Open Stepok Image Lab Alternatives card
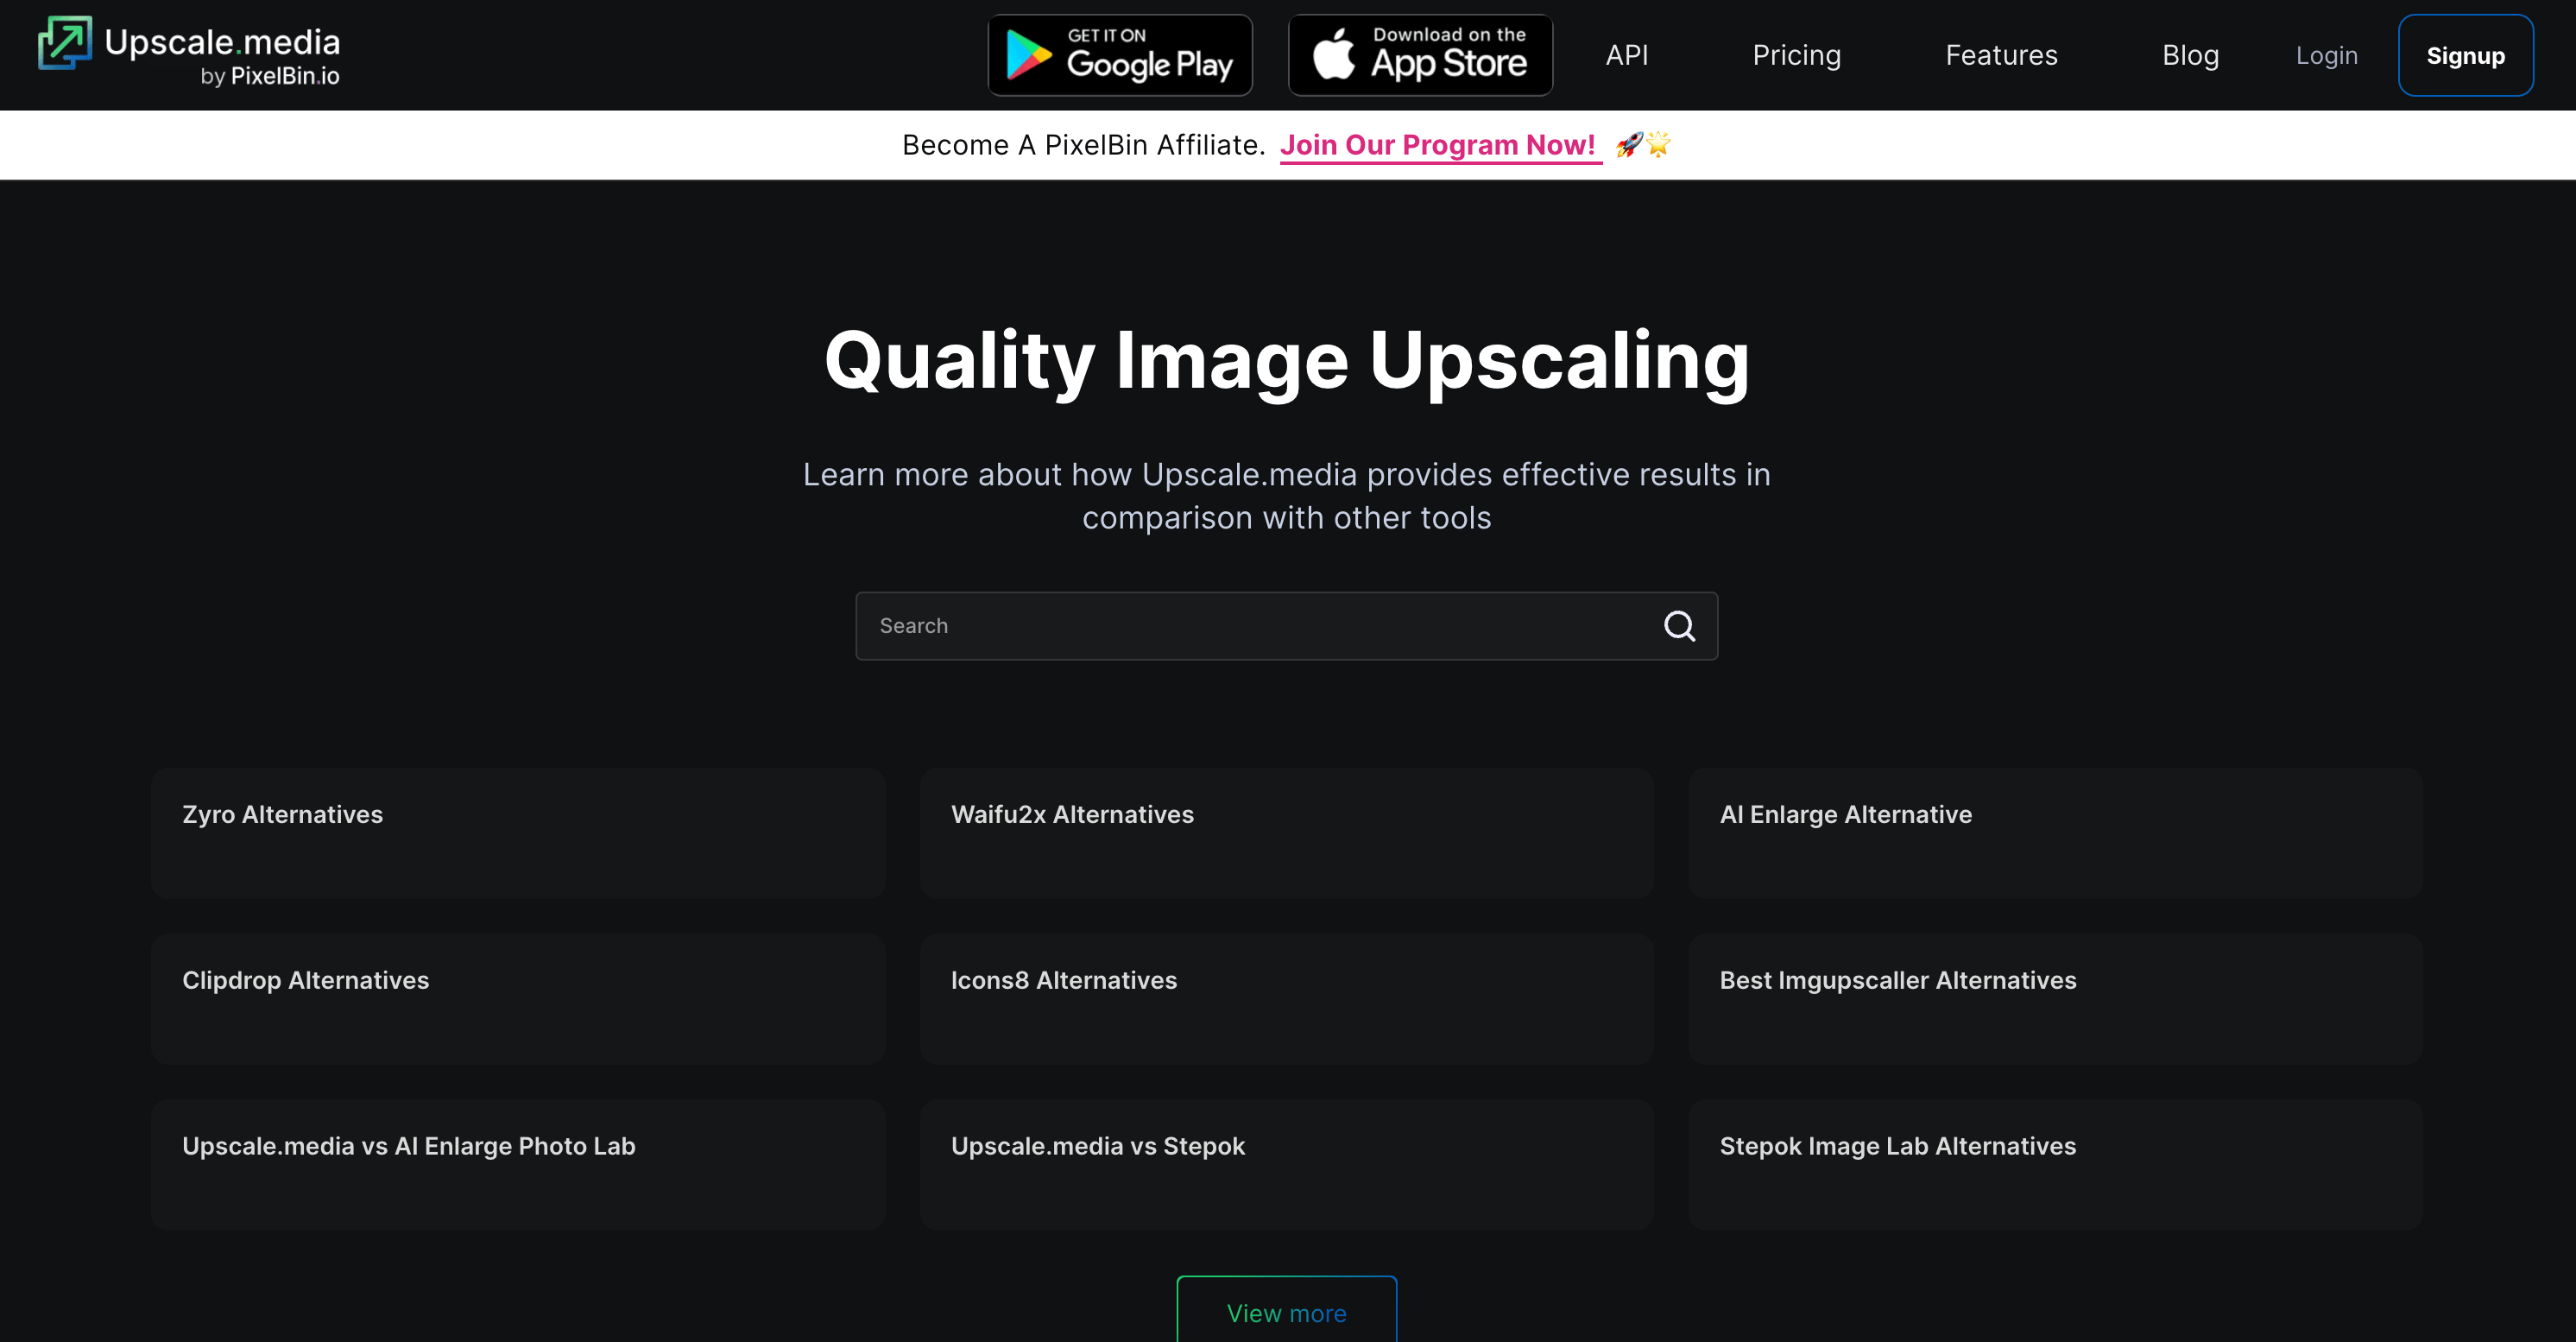 coord(2054,1164)
